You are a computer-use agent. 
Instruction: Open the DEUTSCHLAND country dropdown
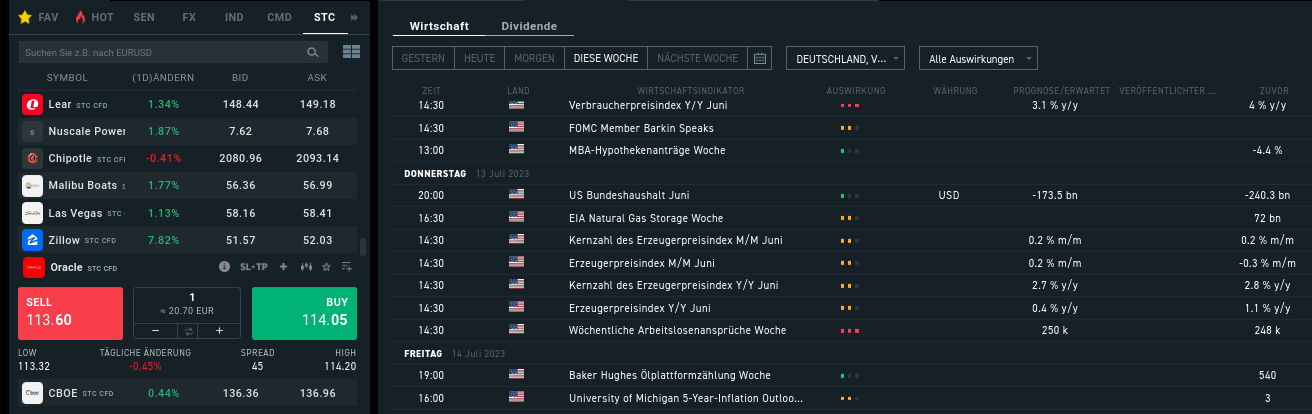[846, 58]
